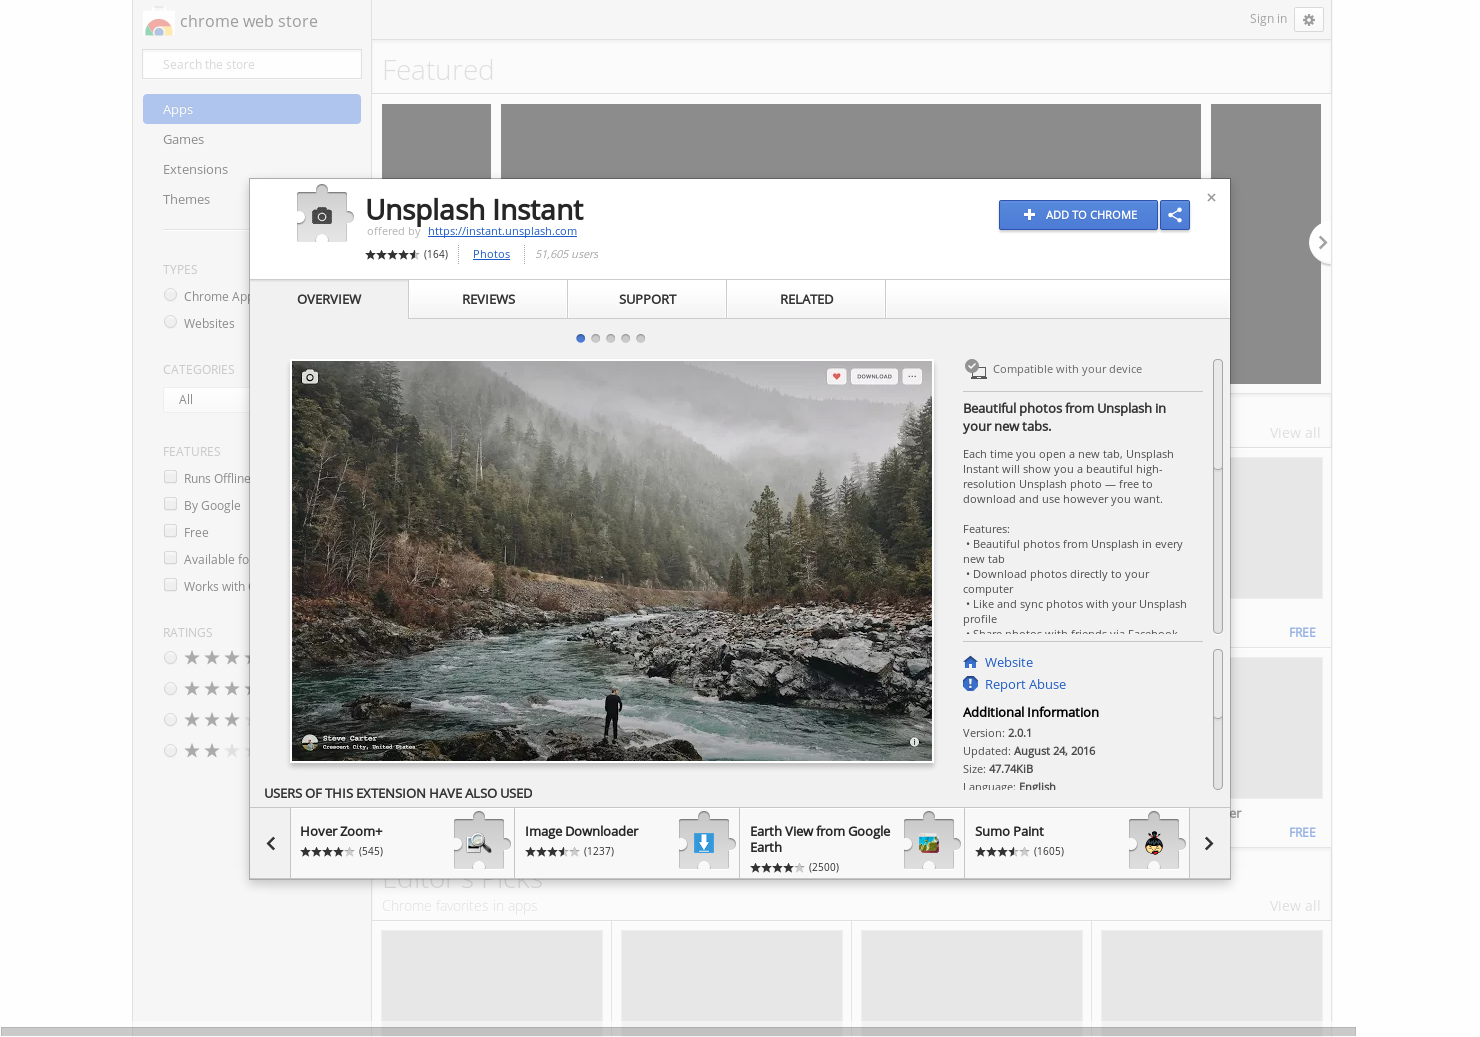Image resolution: width=1480 pixels, height=1037 pixels.
Task: Click the Image Downloader extension icon
Action: pyautogui.click(x=704, y=843)
